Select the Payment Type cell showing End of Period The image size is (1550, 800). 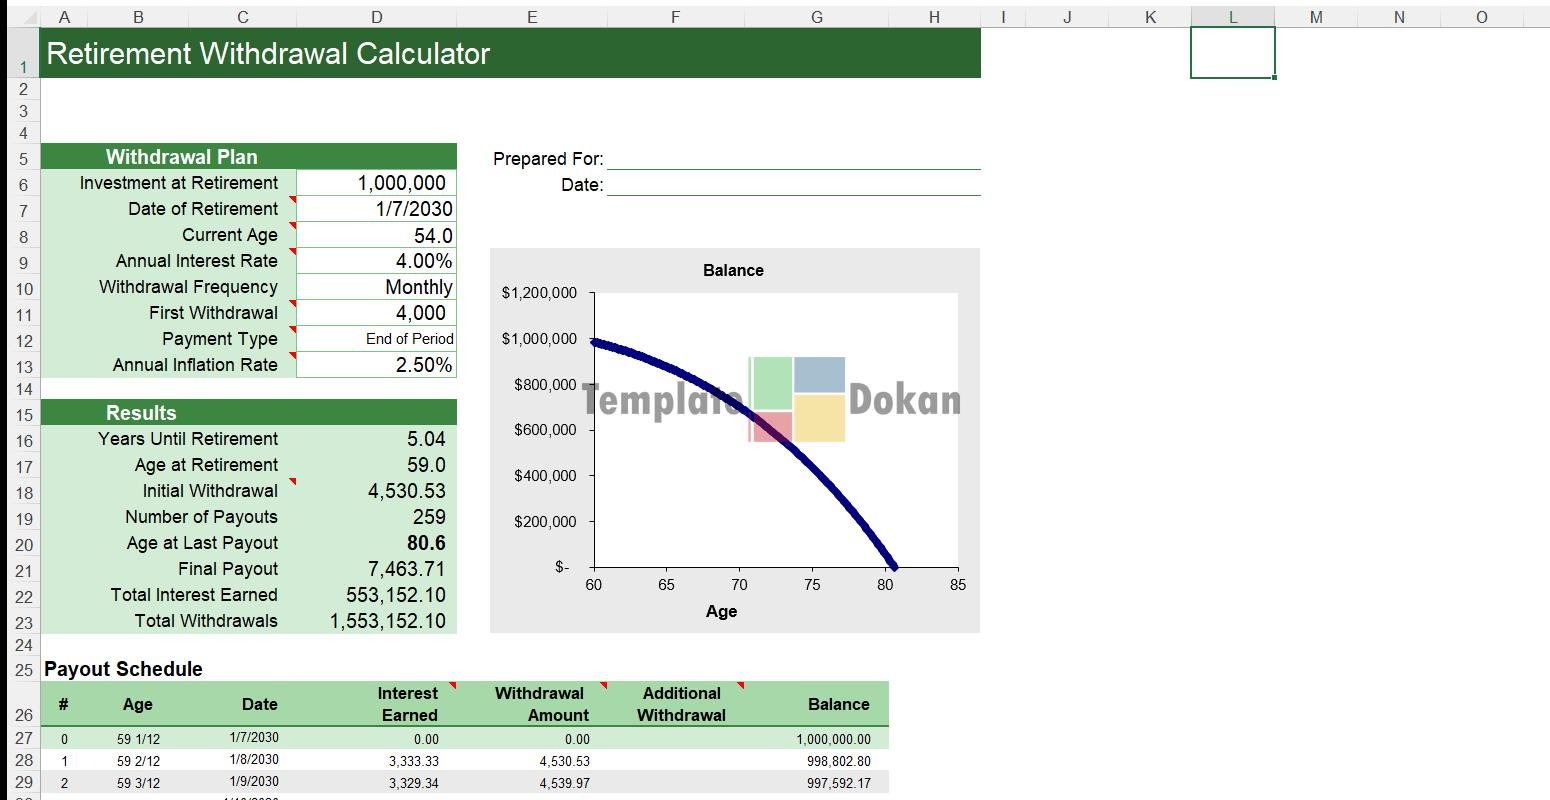click(376, 339)
